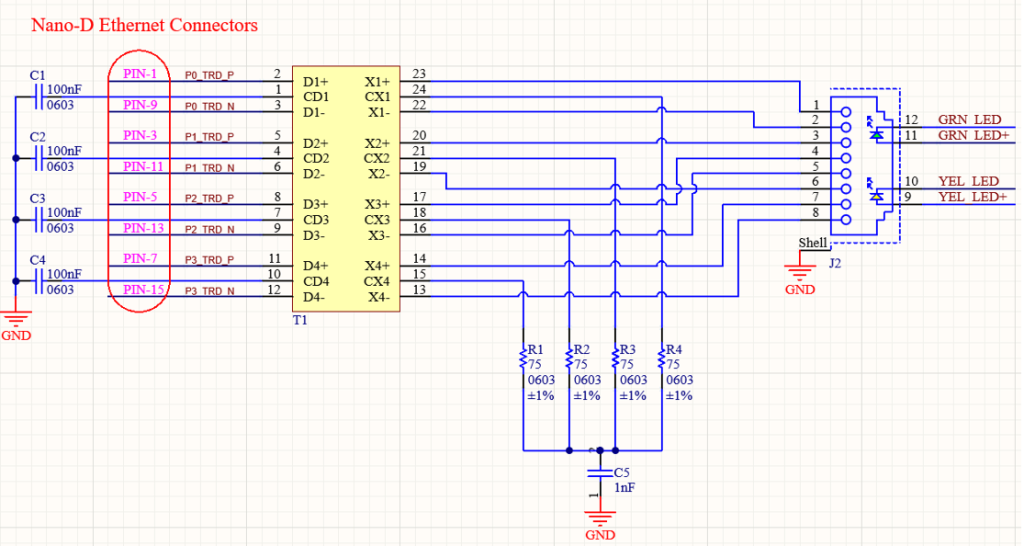Click the CD1 pin name on T1
1024x546 pixels.
[x=315, y=97]
